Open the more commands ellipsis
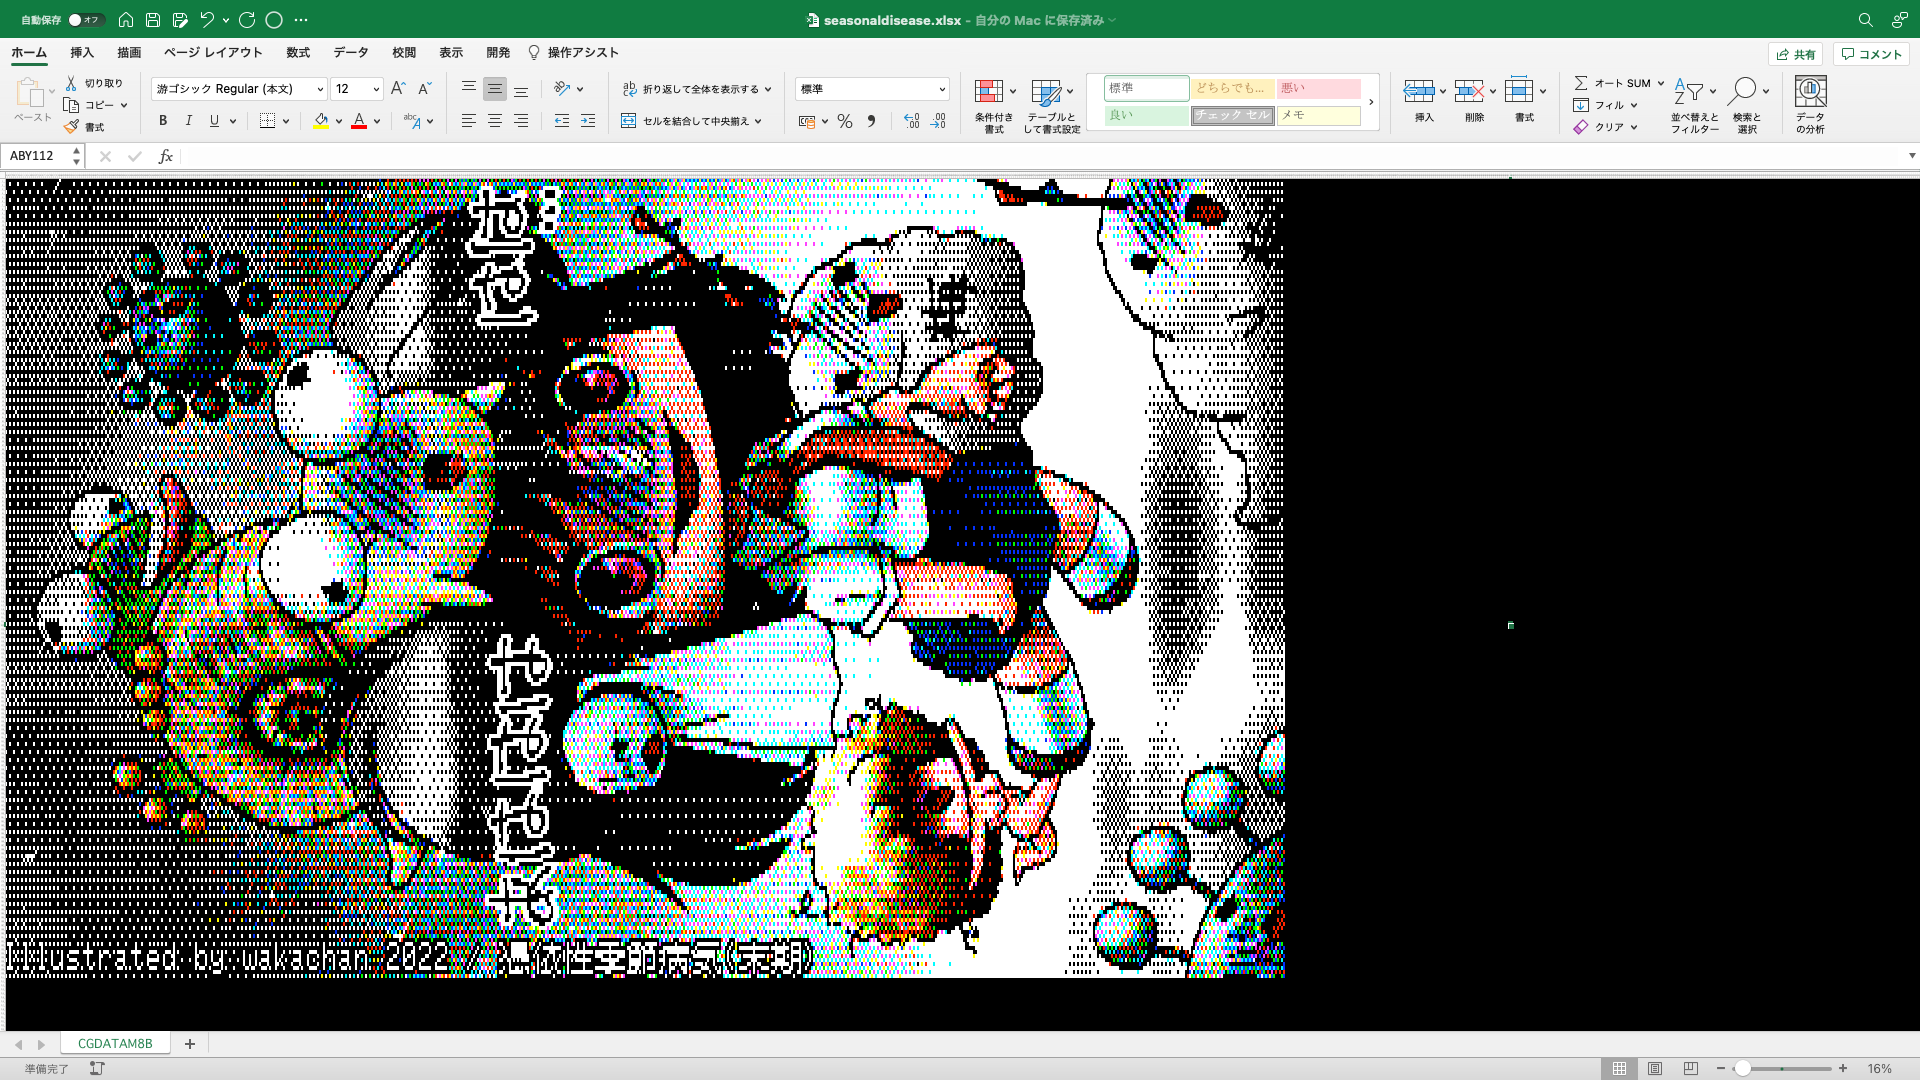The image size is (1920, 1080). pos(301,20)
